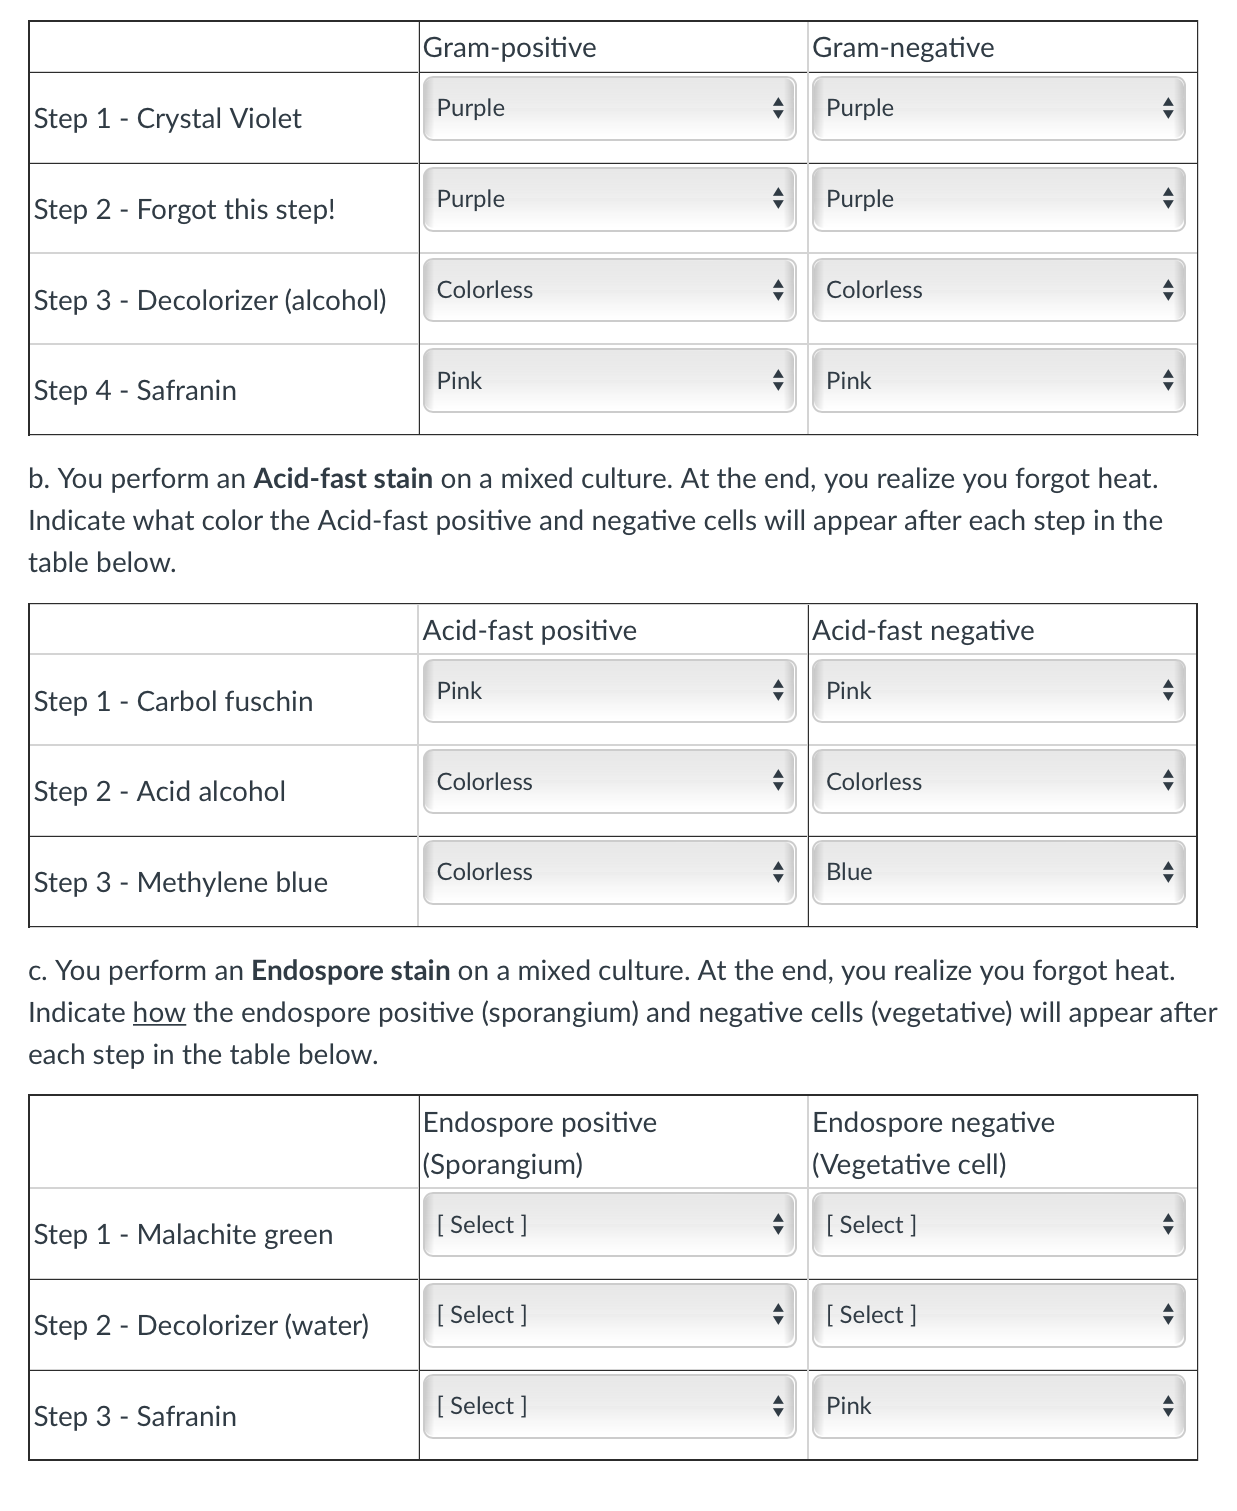Open Gram-positive Decolorizer alcohol dropdown

[x=609, y=290]
